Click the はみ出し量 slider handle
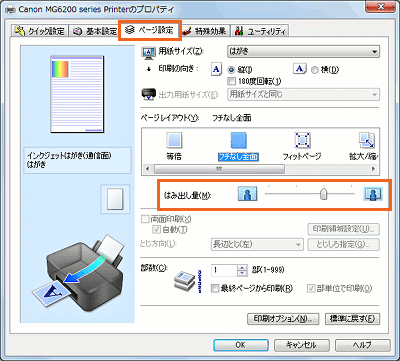 323,194
